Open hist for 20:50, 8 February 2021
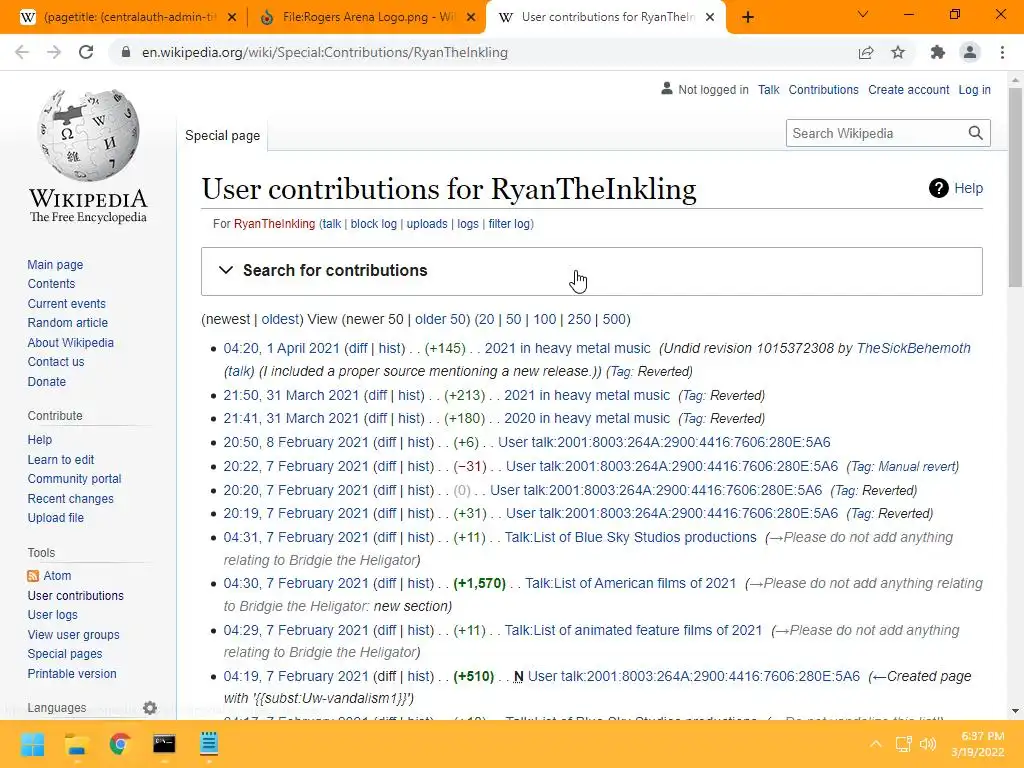This screenshot has width=1024, height=768. [x=419, y=443]
